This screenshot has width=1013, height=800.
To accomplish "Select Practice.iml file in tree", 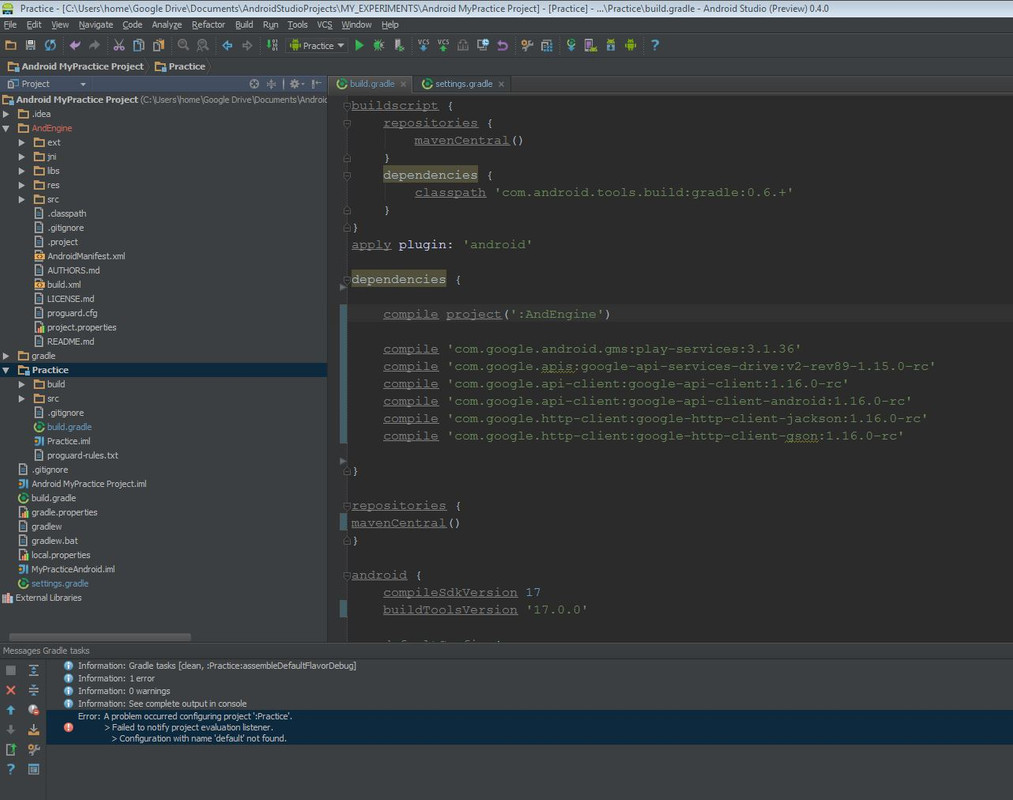I will (68, 441).
